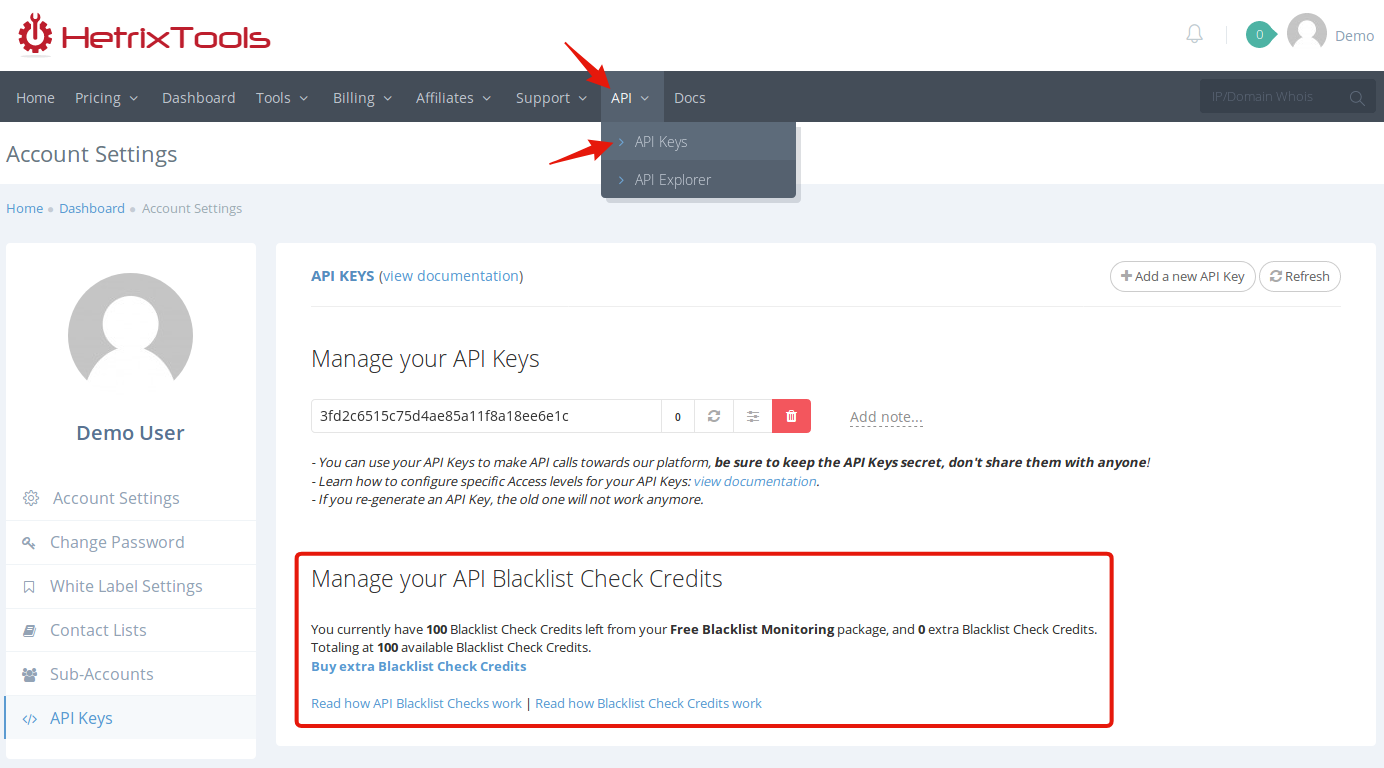Expand the Affiliates menu
The width and height of the screenshot is (1384, 768).
453,97
